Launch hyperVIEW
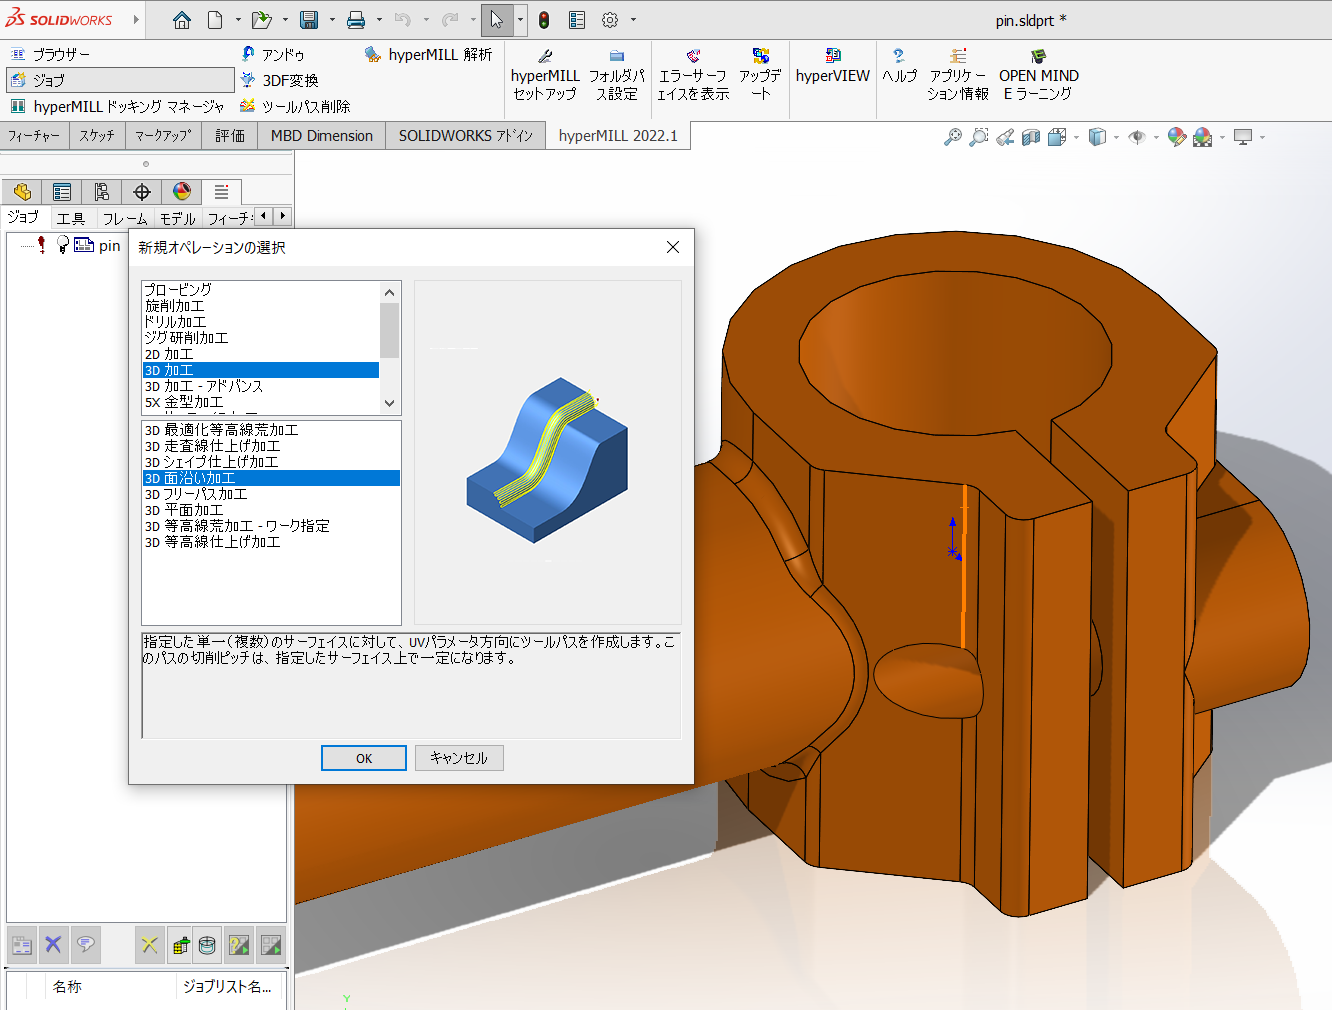Viewport: 1332px width, 1010px height. (833, 68)
